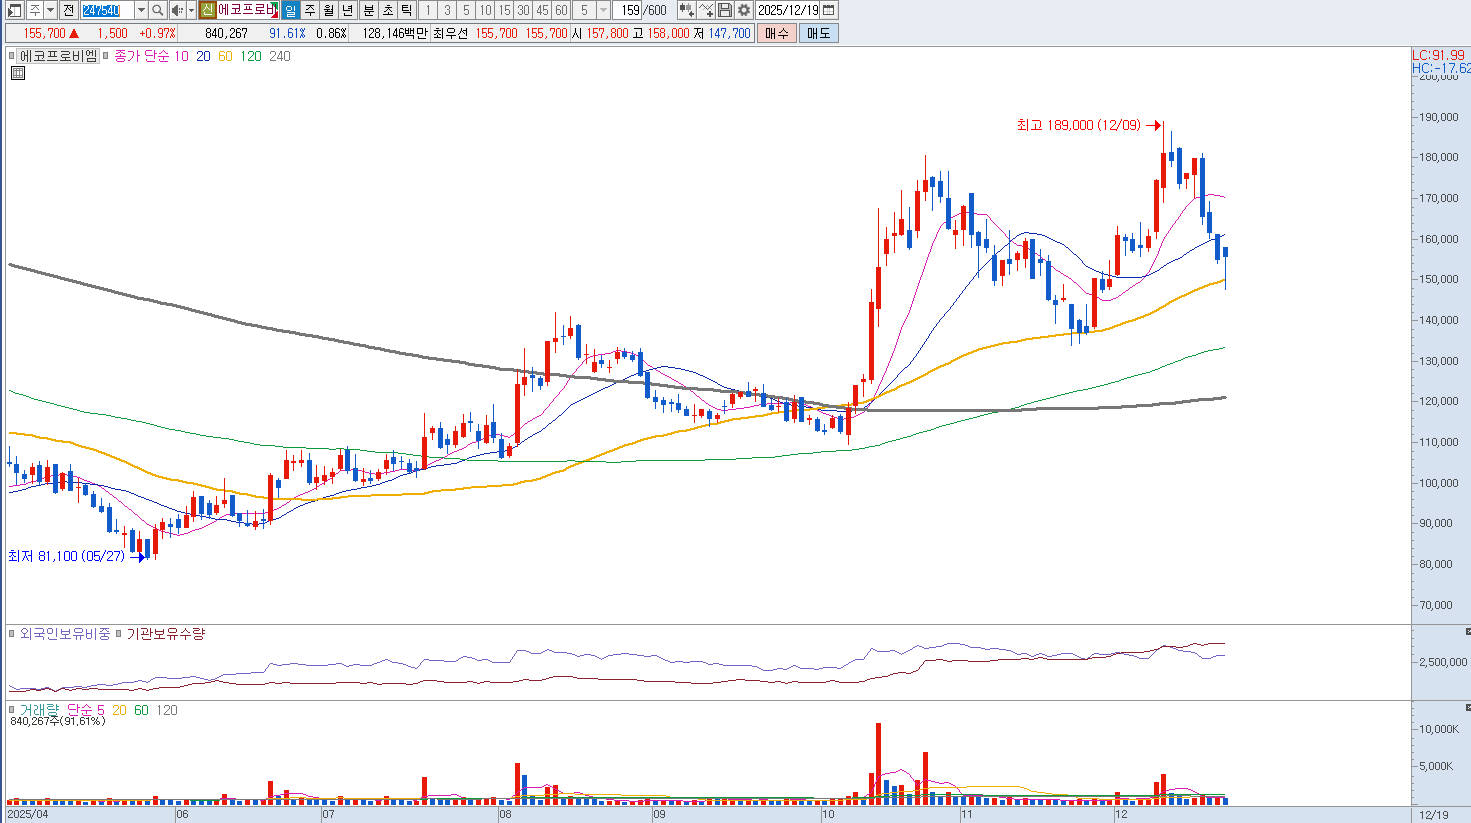Toggle the 외국인보유비중 indicator marker
Image resolution: width=1471 pixels, height=823 pixels.
coord(13,634)
